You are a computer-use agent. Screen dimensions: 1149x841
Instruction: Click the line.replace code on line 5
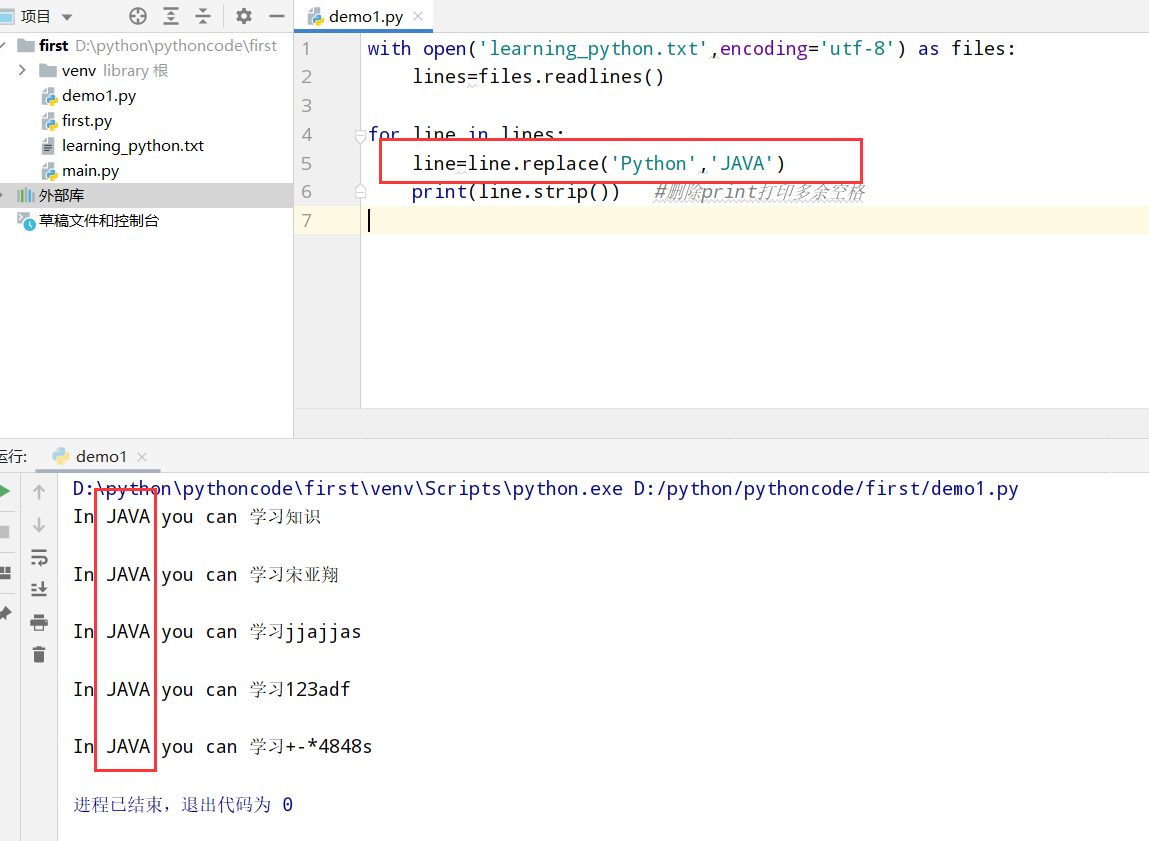pos(598,163)
